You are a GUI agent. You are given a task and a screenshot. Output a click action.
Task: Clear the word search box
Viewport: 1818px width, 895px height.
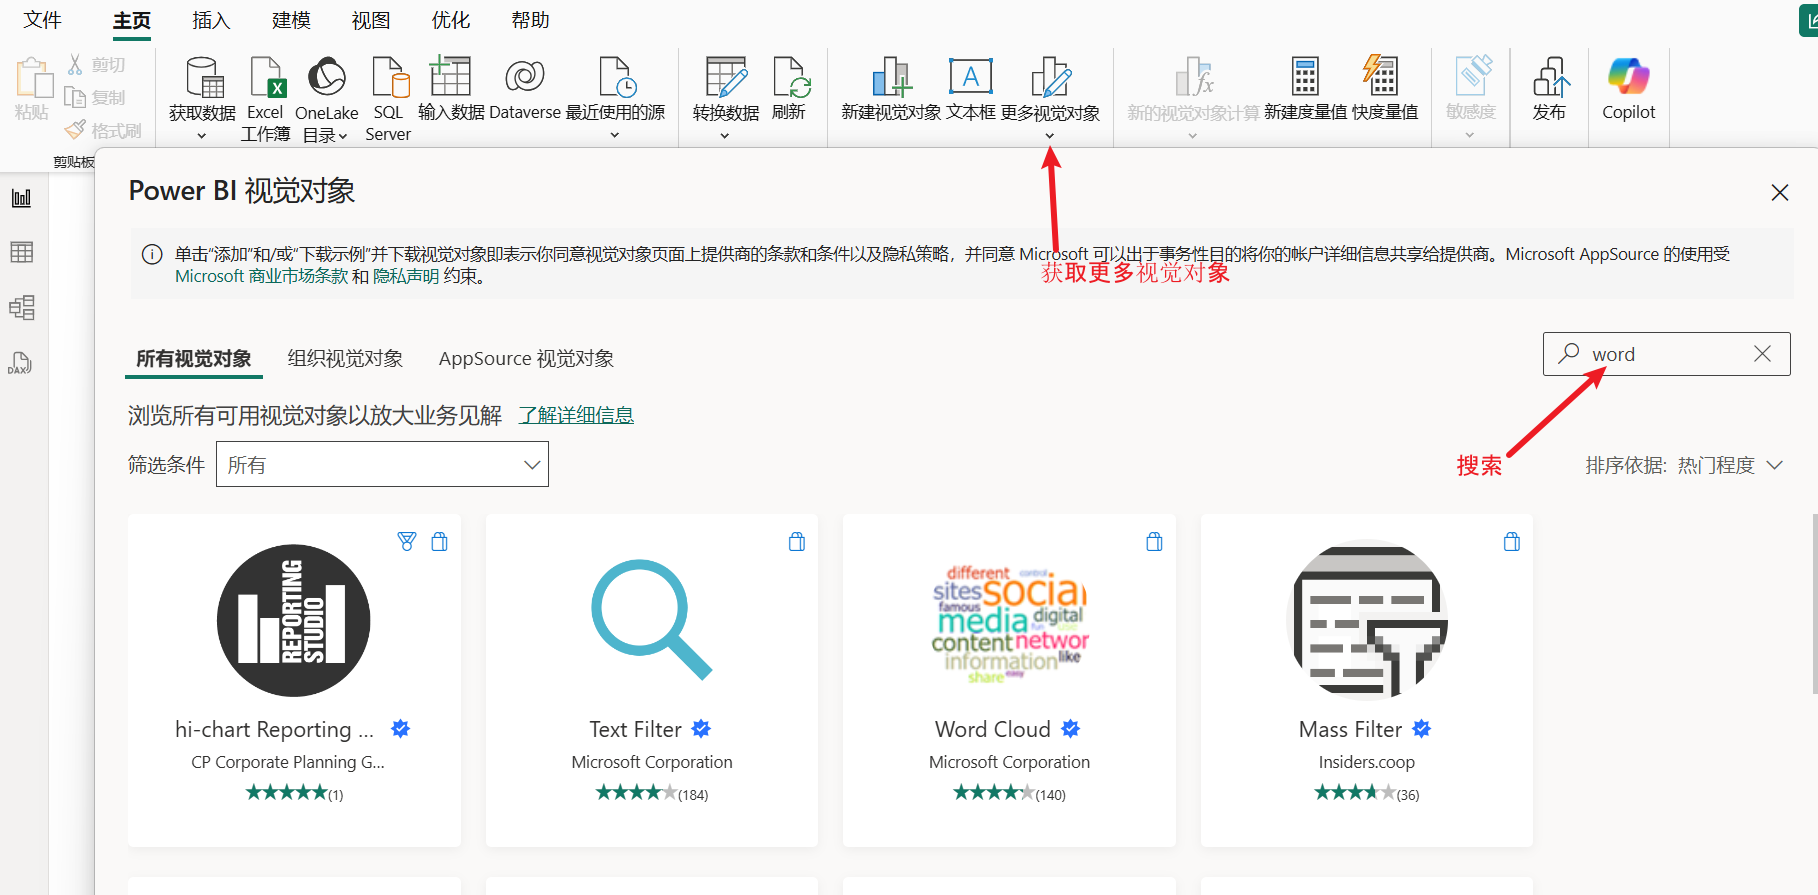point(1762,354)
